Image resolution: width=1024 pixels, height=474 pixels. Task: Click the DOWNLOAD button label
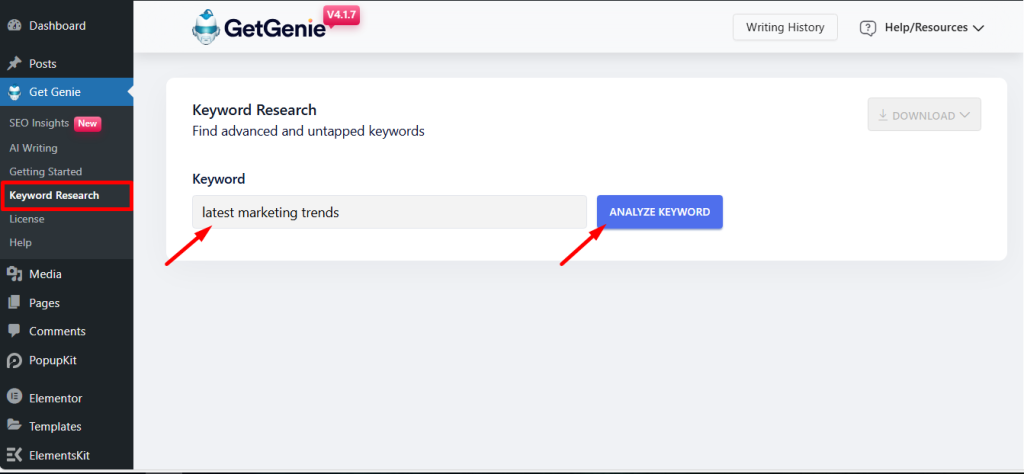pyautogui.click(x=923, y=116)
